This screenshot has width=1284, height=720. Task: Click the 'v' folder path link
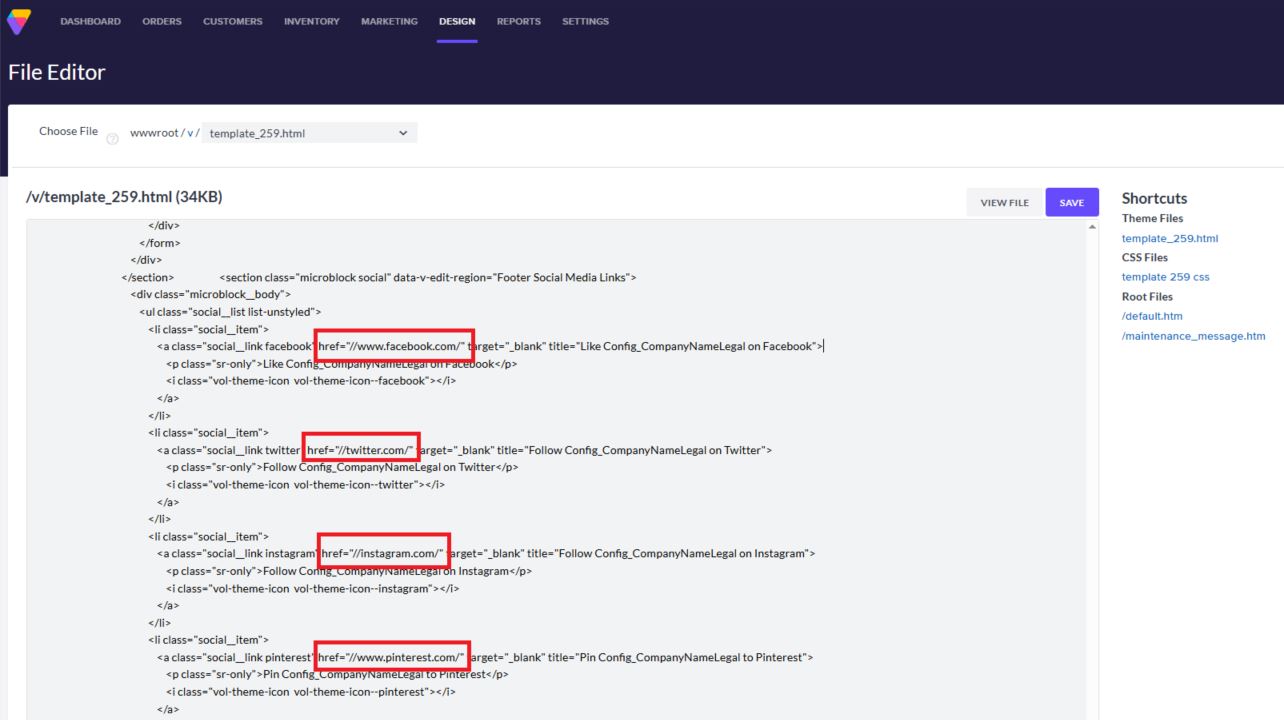click(190, 133)
